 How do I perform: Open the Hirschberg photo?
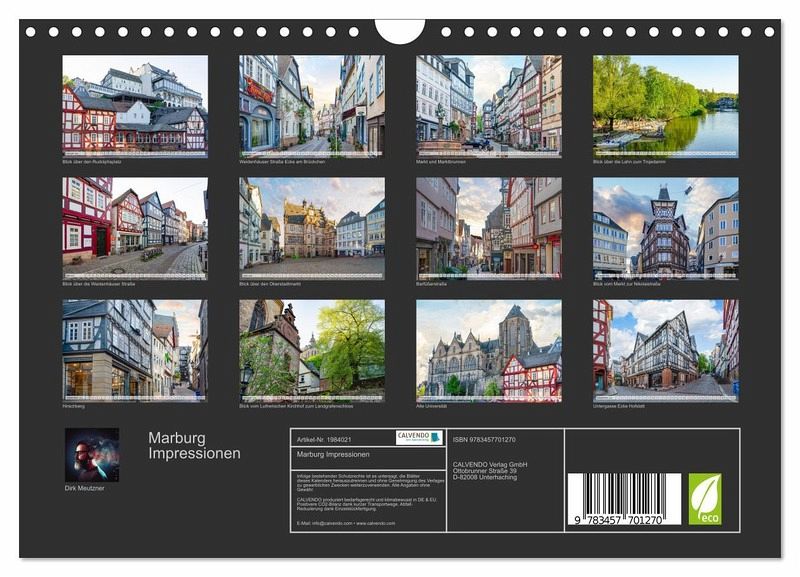[135, 350]
